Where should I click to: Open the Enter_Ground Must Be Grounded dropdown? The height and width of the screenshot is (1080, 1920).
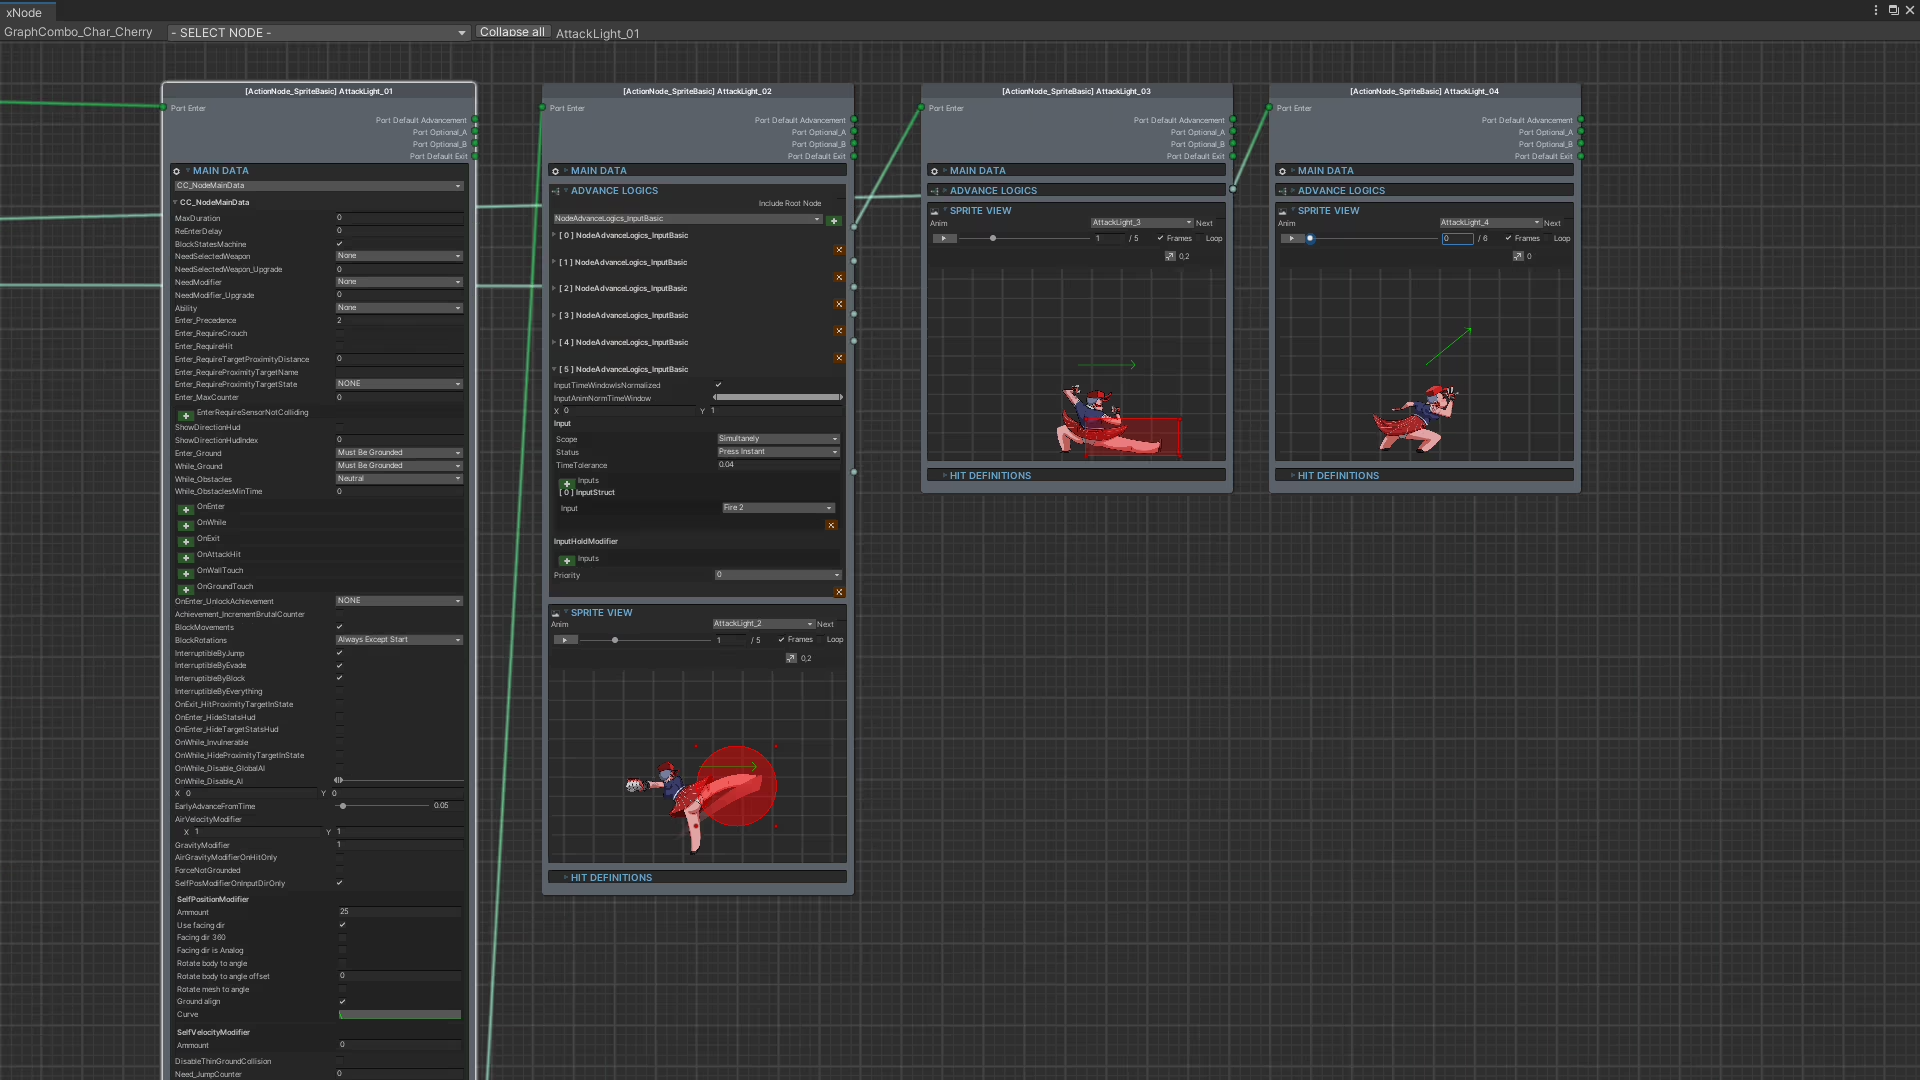click(399, 453)
